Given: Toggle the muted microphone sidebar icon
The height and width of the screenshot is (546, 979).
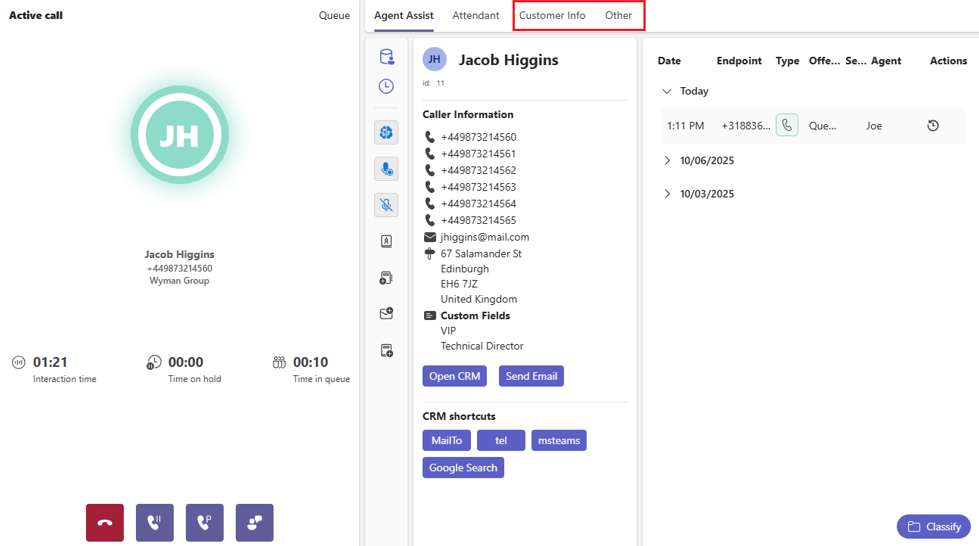Looking at the screenshot, I should pyautogui.click(x=386, y=205).
